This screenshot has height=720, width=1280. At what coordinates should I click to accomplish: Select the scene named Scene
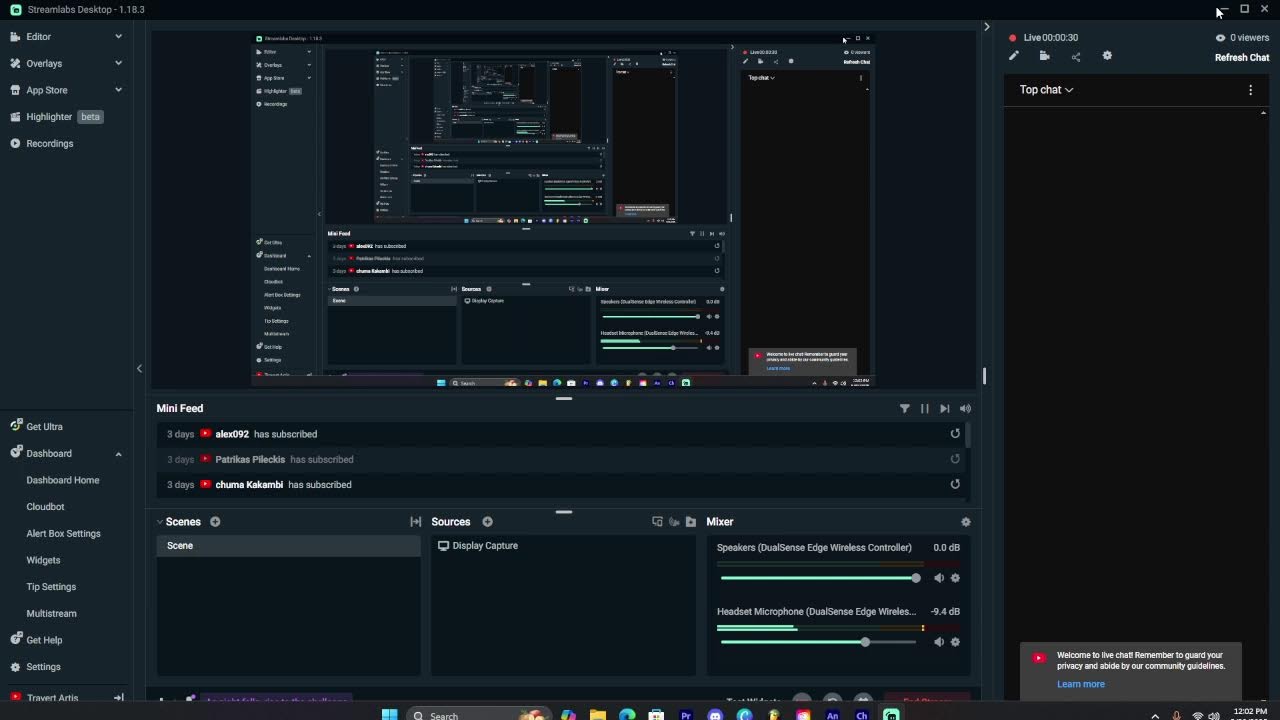coord(288,545)
